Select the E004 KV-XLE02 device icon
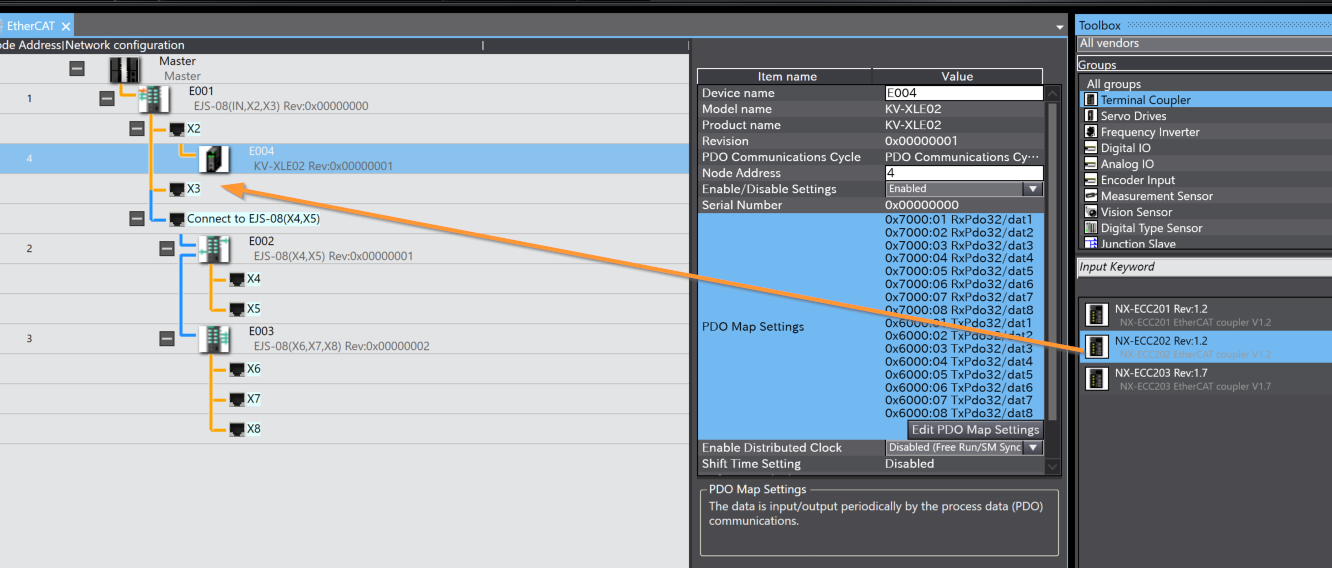 pos(214,159)
